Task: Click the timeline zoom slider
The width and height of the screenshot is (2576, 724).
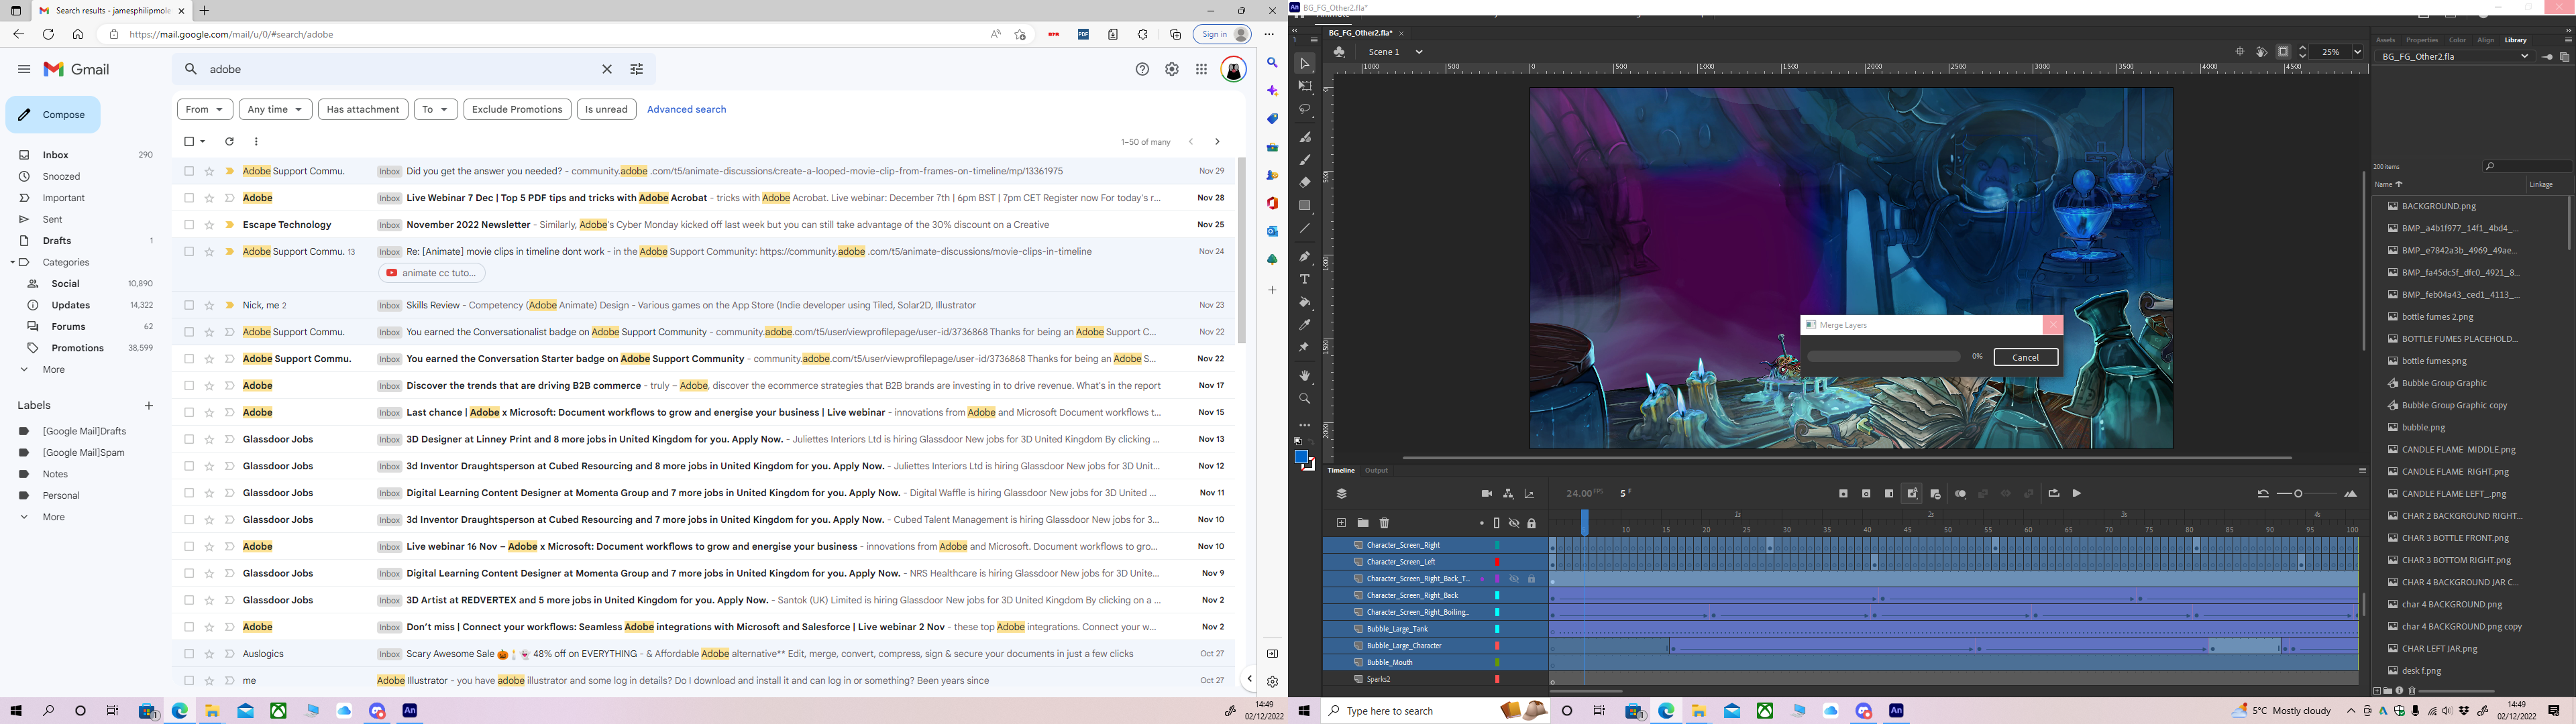Action: click(x=2297, y=493)
